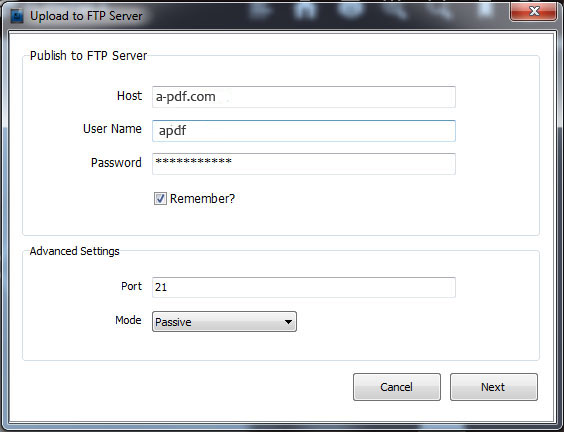Click the Port label

pos(131,286)
